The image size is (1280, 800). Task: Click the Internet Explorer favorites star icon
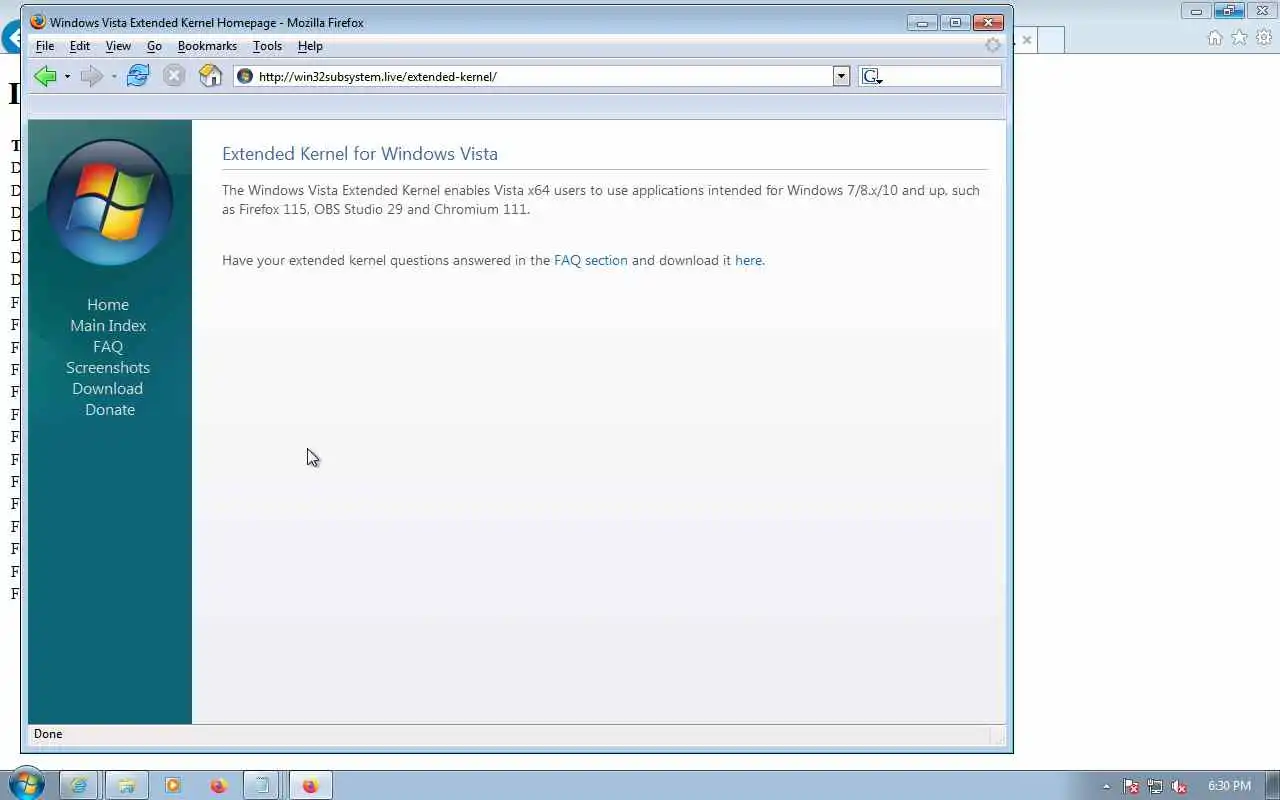[1239, 38]
